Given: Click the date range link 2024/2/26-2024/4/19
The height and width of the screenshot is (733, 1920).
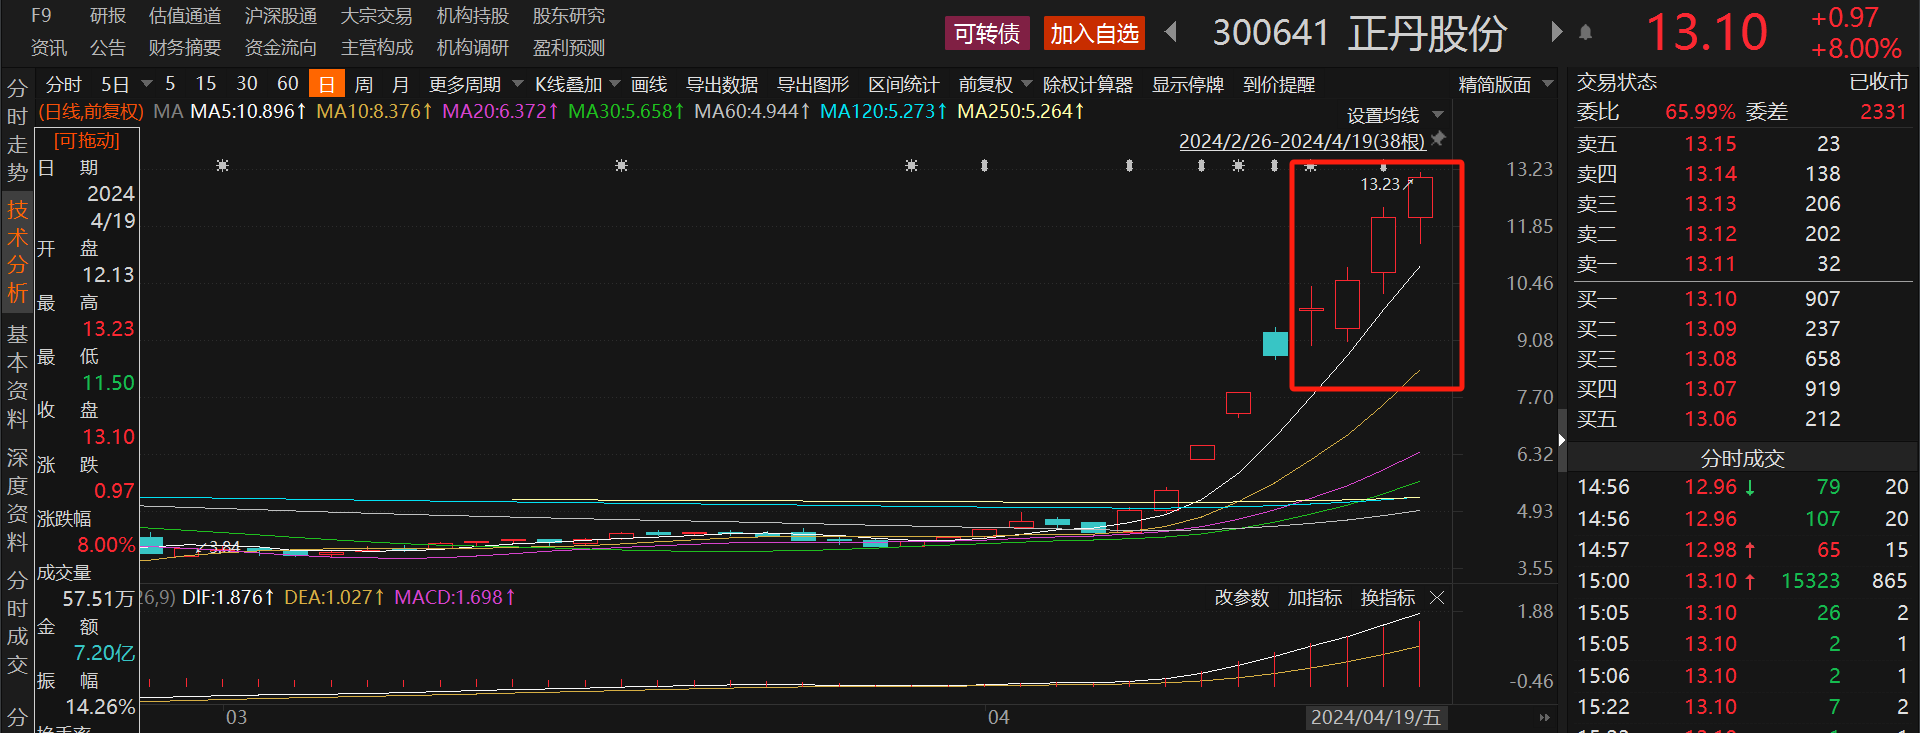Looking at the screenshot, I should click(1301, 141).
